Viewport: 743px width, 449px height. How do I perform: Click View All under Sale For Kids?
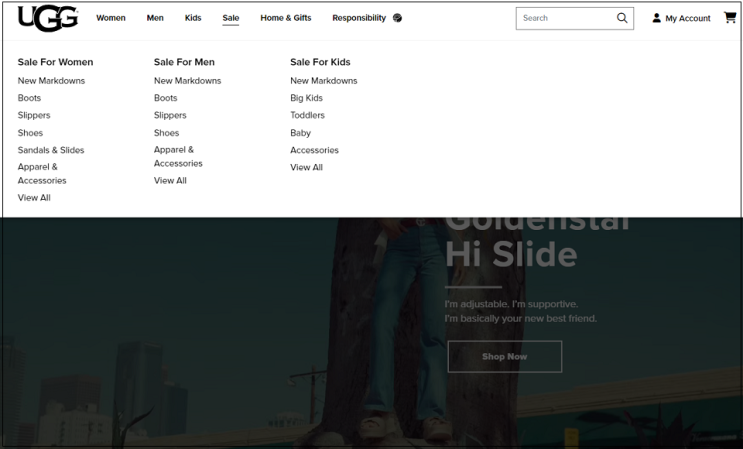click(307, 167)
